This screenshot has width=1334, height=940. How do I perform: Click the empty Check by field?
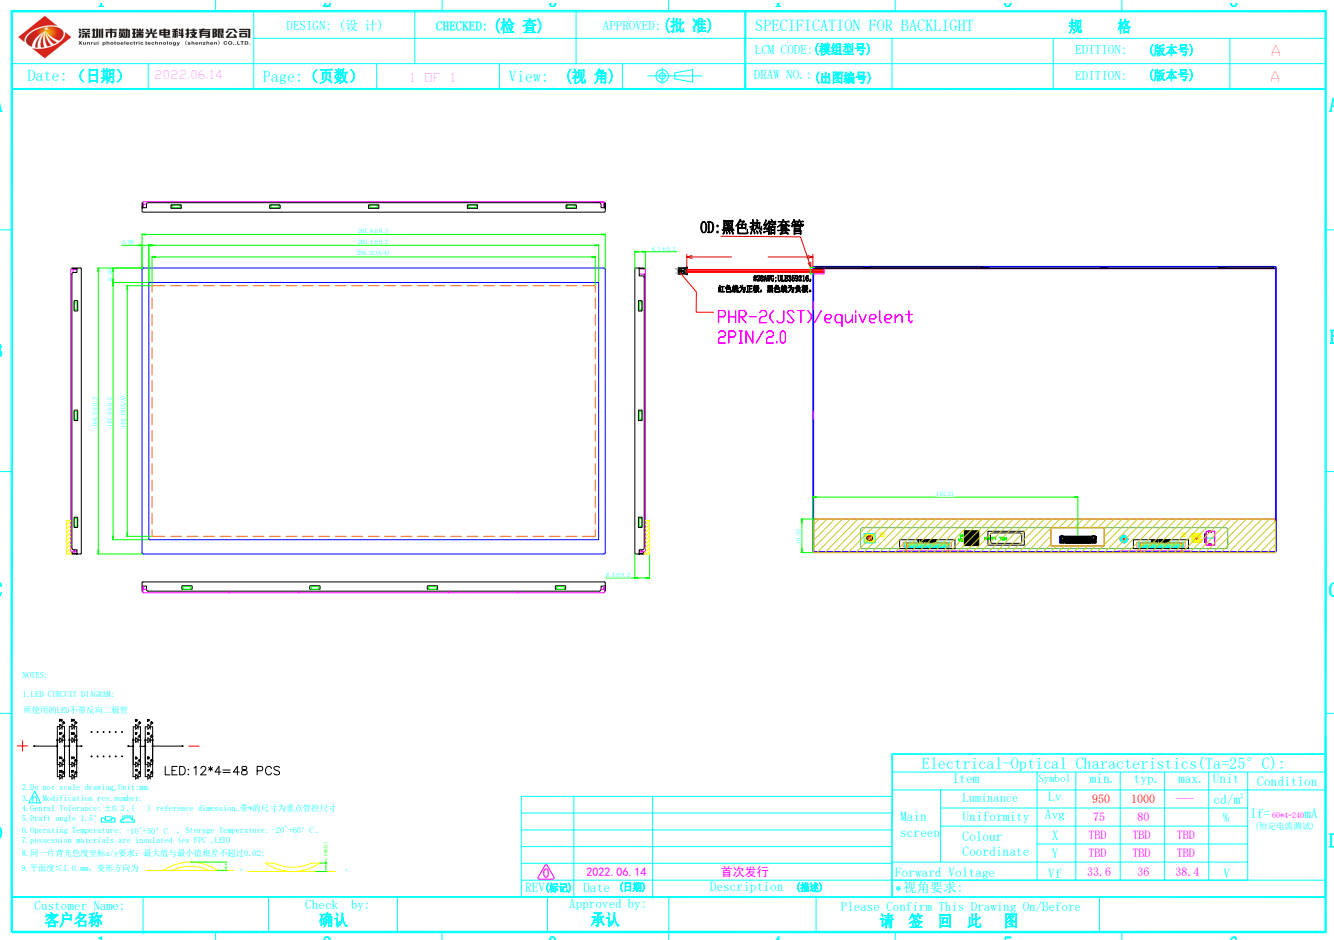[471, 914]
